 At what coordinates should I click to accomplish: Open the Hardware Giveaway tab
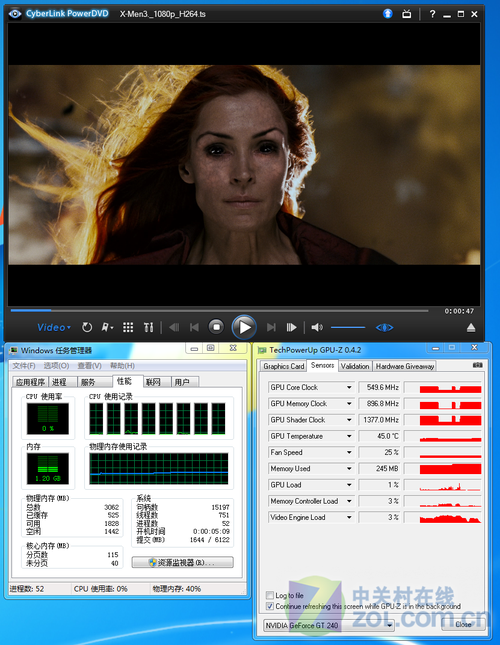coord(405,366)
